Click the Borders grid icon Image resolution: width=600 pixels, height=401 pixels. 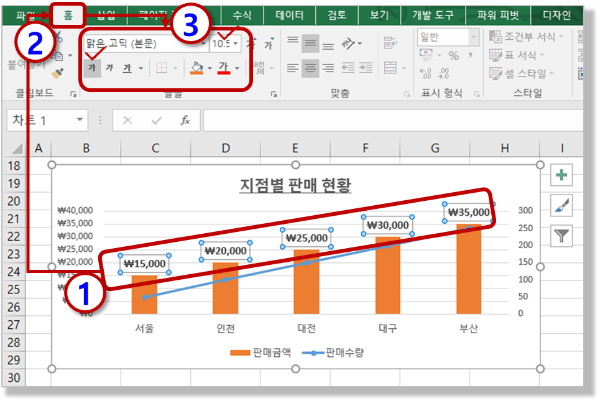pyautogui.click(x=161, y=68)
